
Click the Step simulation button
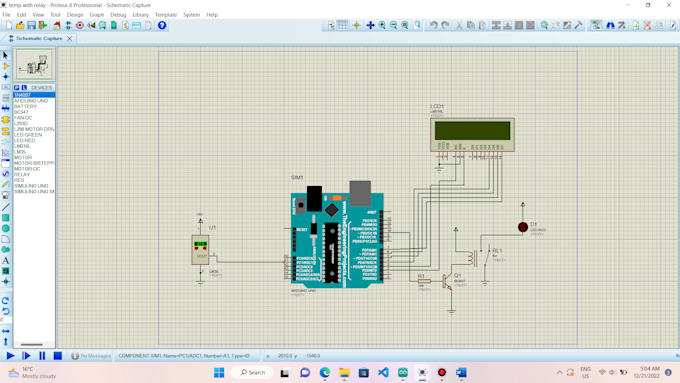[x=26, y=356]
